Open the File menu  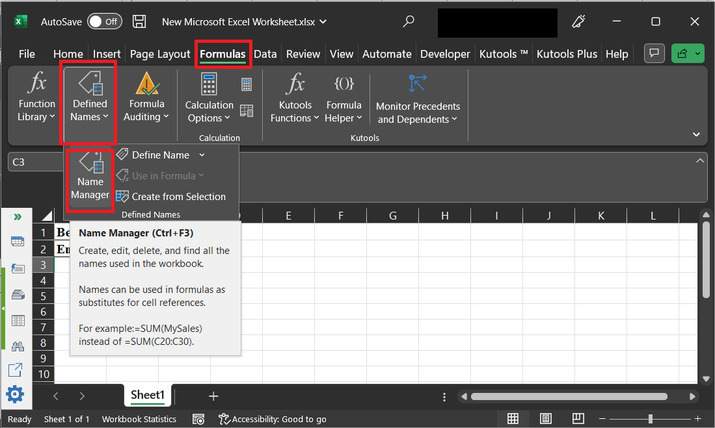(x=26, y=54)
